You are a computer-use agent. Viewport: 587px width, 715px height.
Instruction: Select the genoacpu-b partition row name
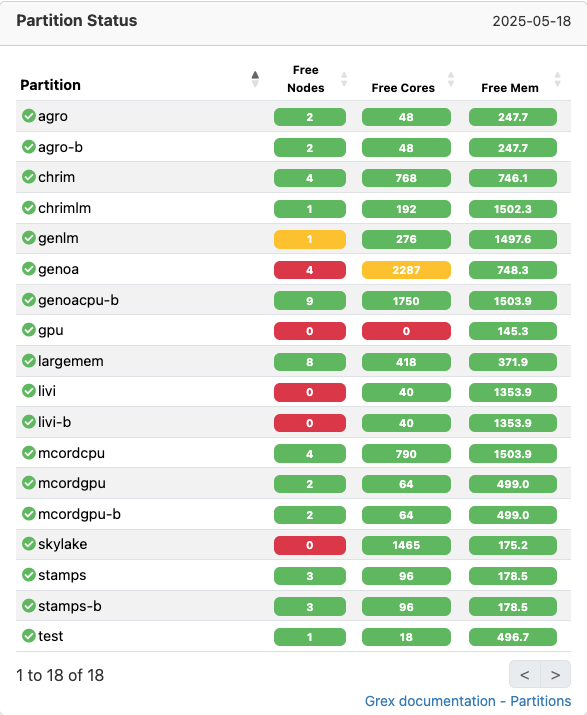tap(78, 300)
